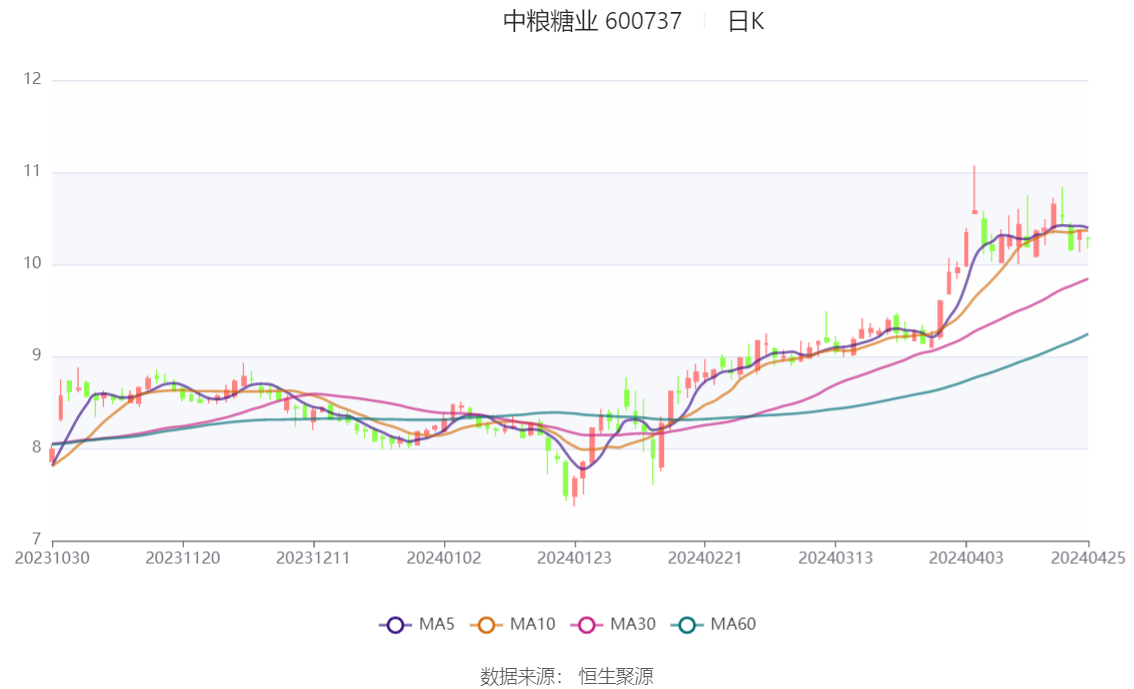The height and width of the screenshot is (689, 1134).
Task: Select the 20240123 date axis label
Action: click(574, 558)
